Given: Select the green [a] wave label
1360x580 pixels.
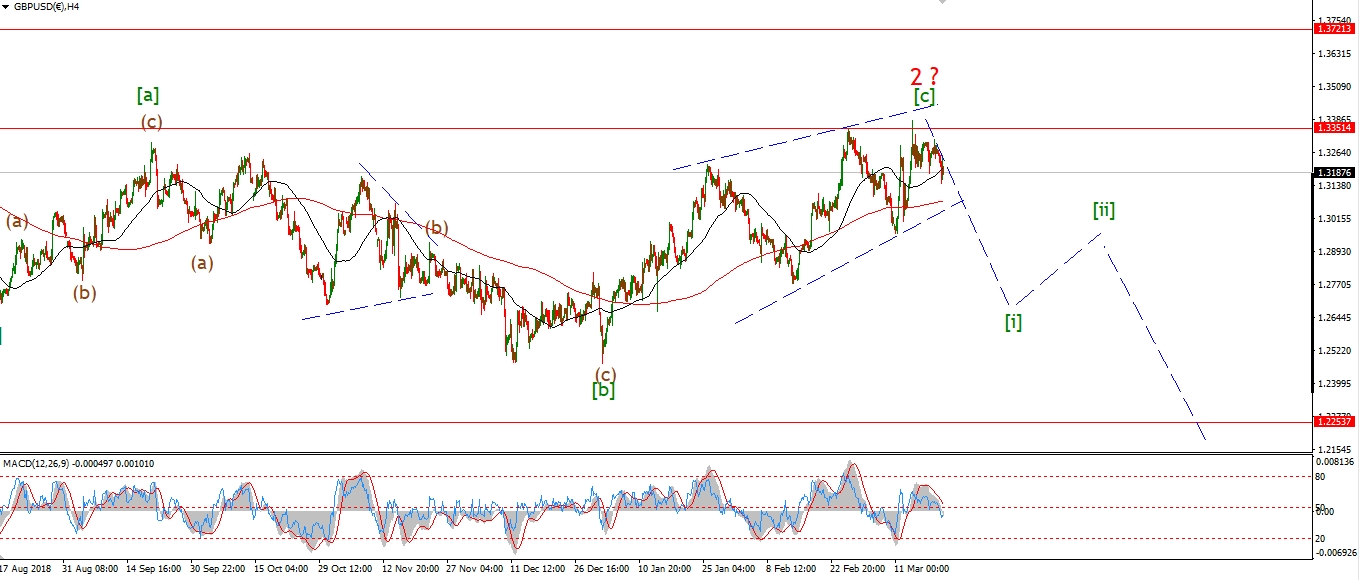Looking at the screenshot, I should (x=148, y=95).
